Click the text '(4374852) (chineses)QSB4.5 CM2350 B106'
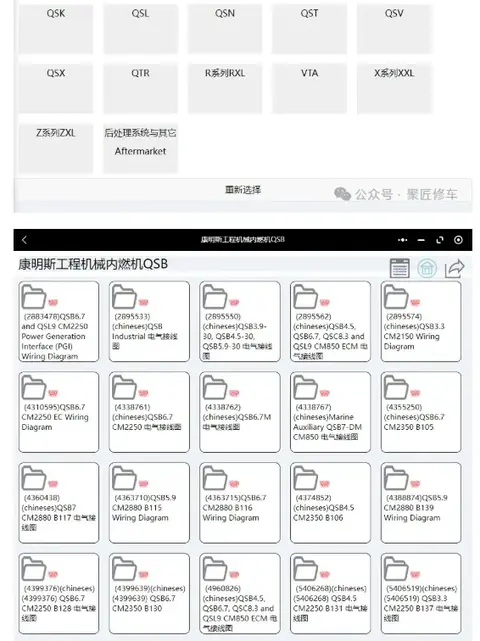Screen dimensions: 480x641 [x=324, y=508]
